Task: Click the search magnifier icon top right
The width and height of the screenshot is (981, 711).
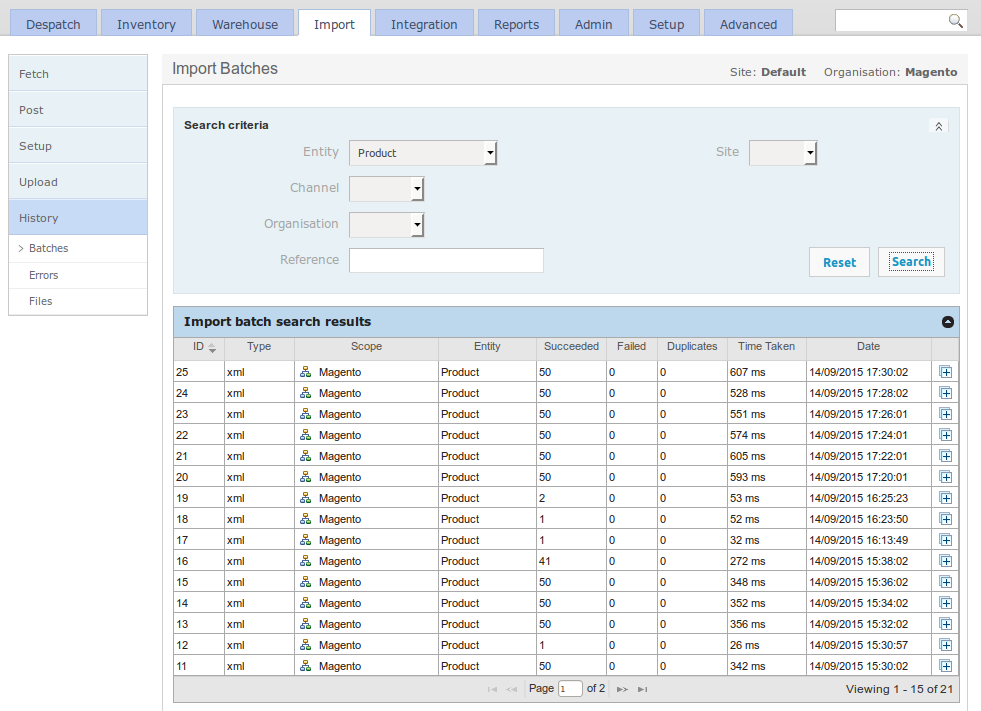Action: (x=954, y=20)
